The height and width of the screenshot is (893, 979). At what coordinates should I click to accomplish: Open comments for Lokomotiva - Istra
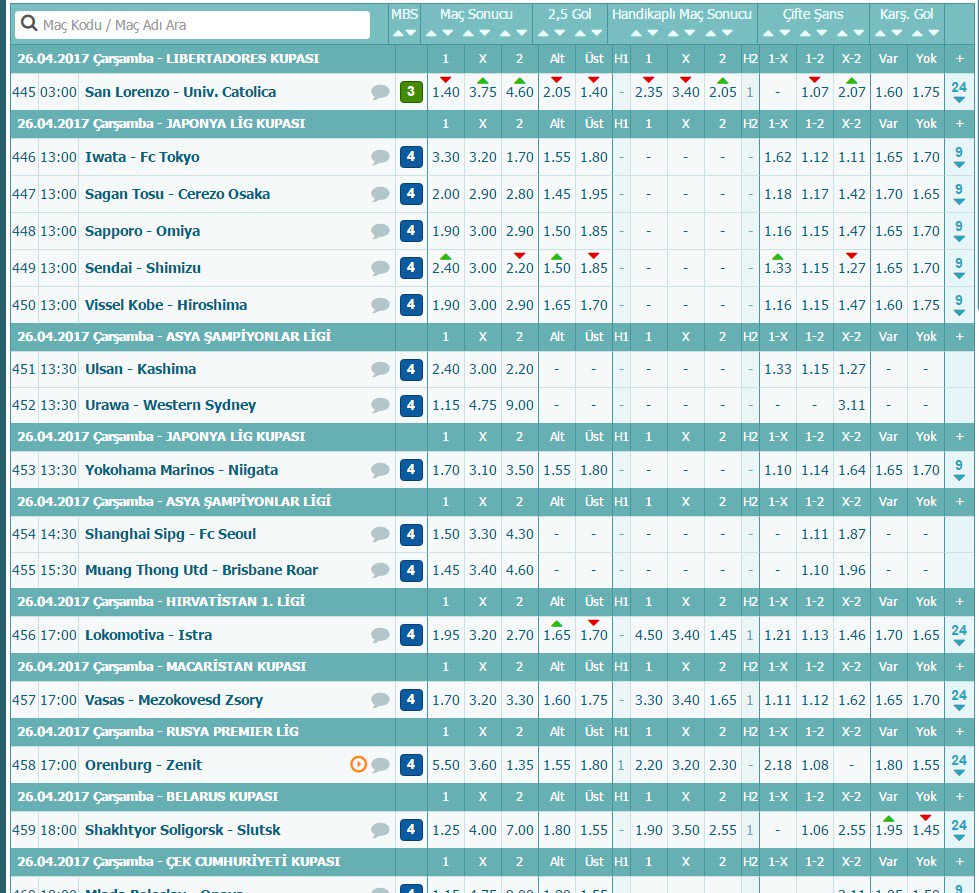380,635
